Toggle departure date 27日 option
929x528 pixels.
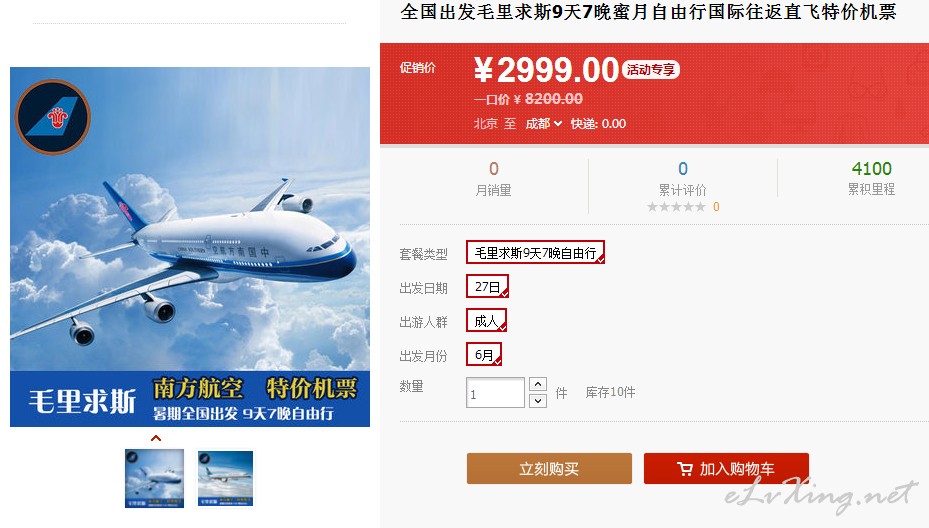coord(487,286)
